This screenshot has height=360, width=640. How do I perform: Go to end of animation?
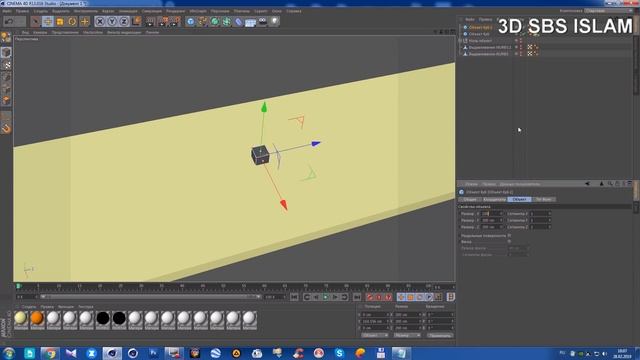pos(357,297)
